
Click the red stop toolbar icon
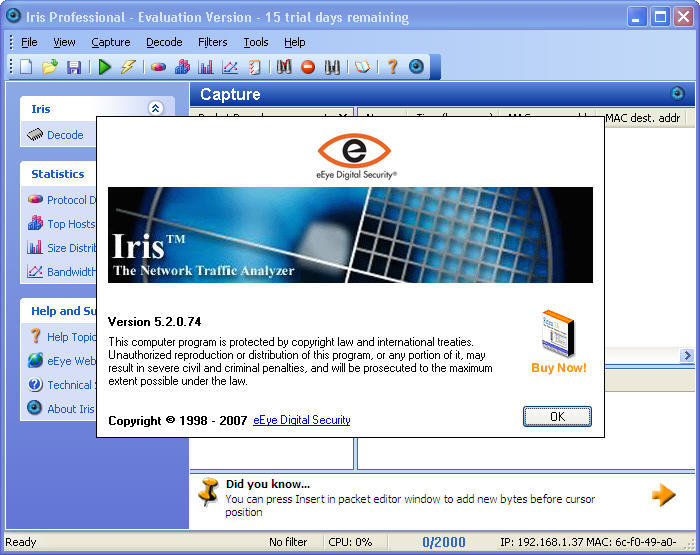308,67
